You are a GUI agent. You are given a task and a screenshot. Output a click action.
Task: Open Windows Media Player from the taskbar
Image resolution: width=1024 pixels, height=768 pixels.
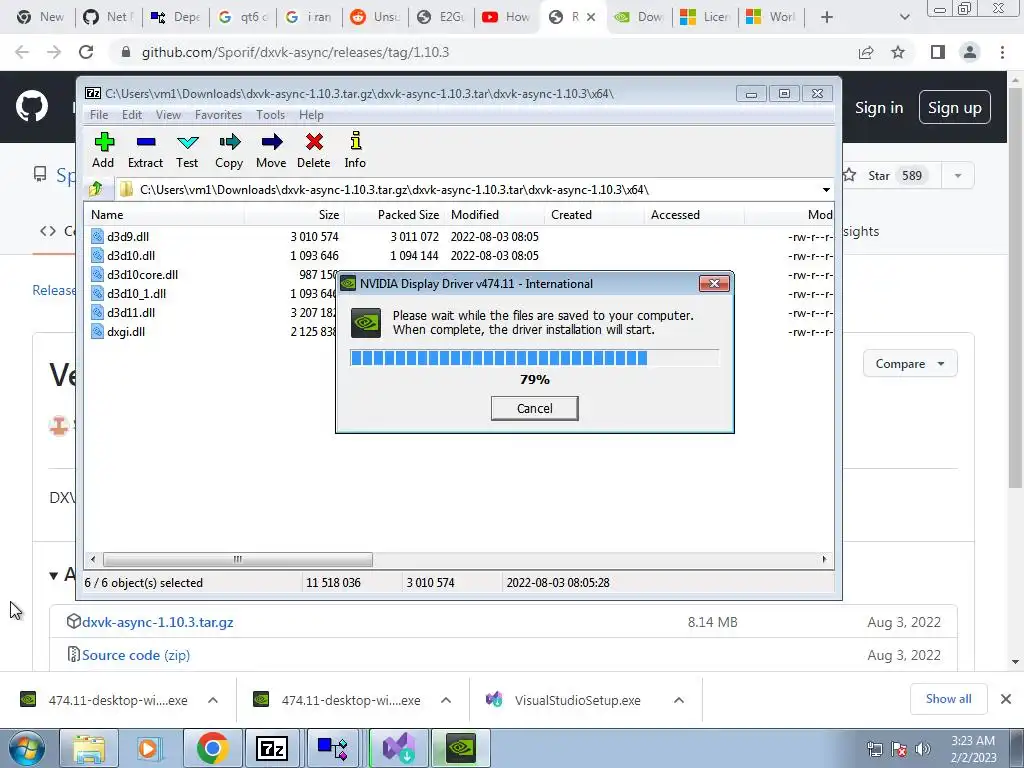coord(148,748)
